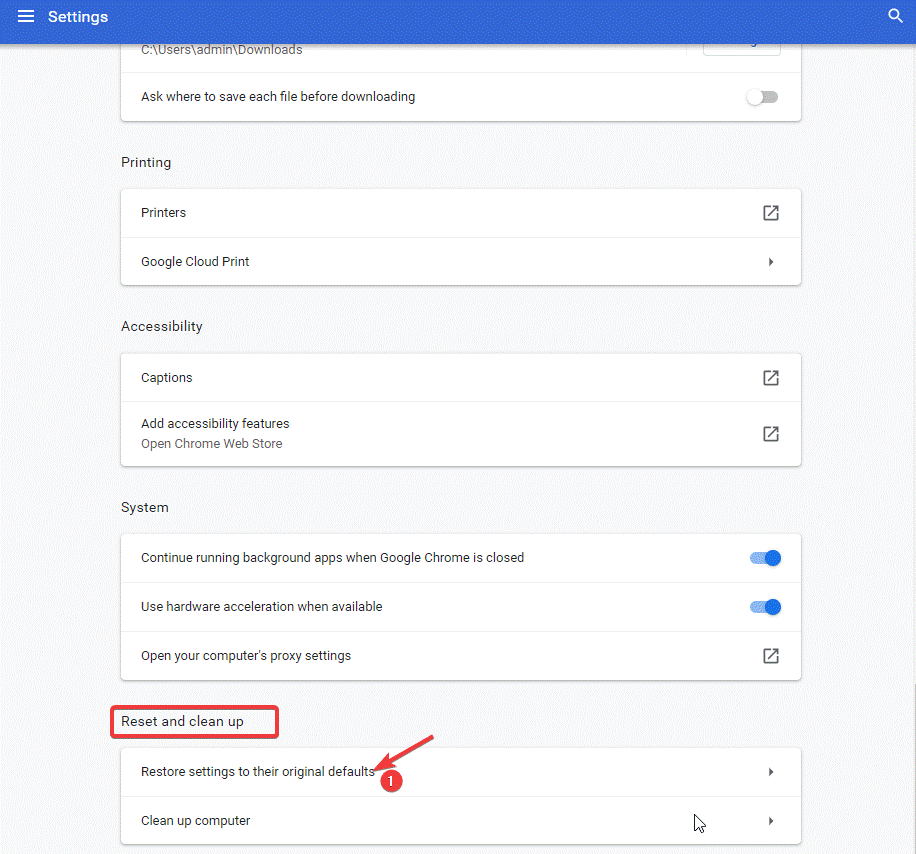Open the Settings hamburger menu

[x=25, y=16]
